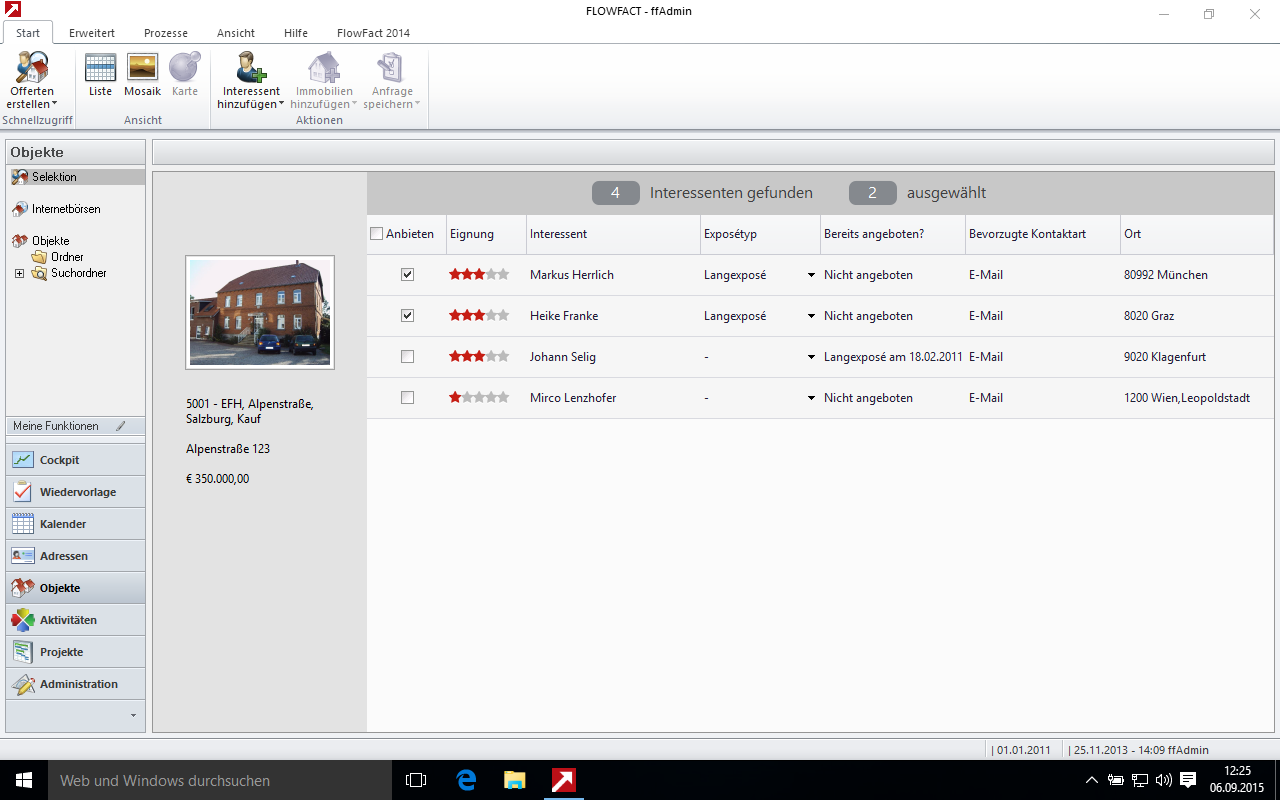
Task: Toggle the Anbieten select-all checkbox
Action: pos(377,234)
